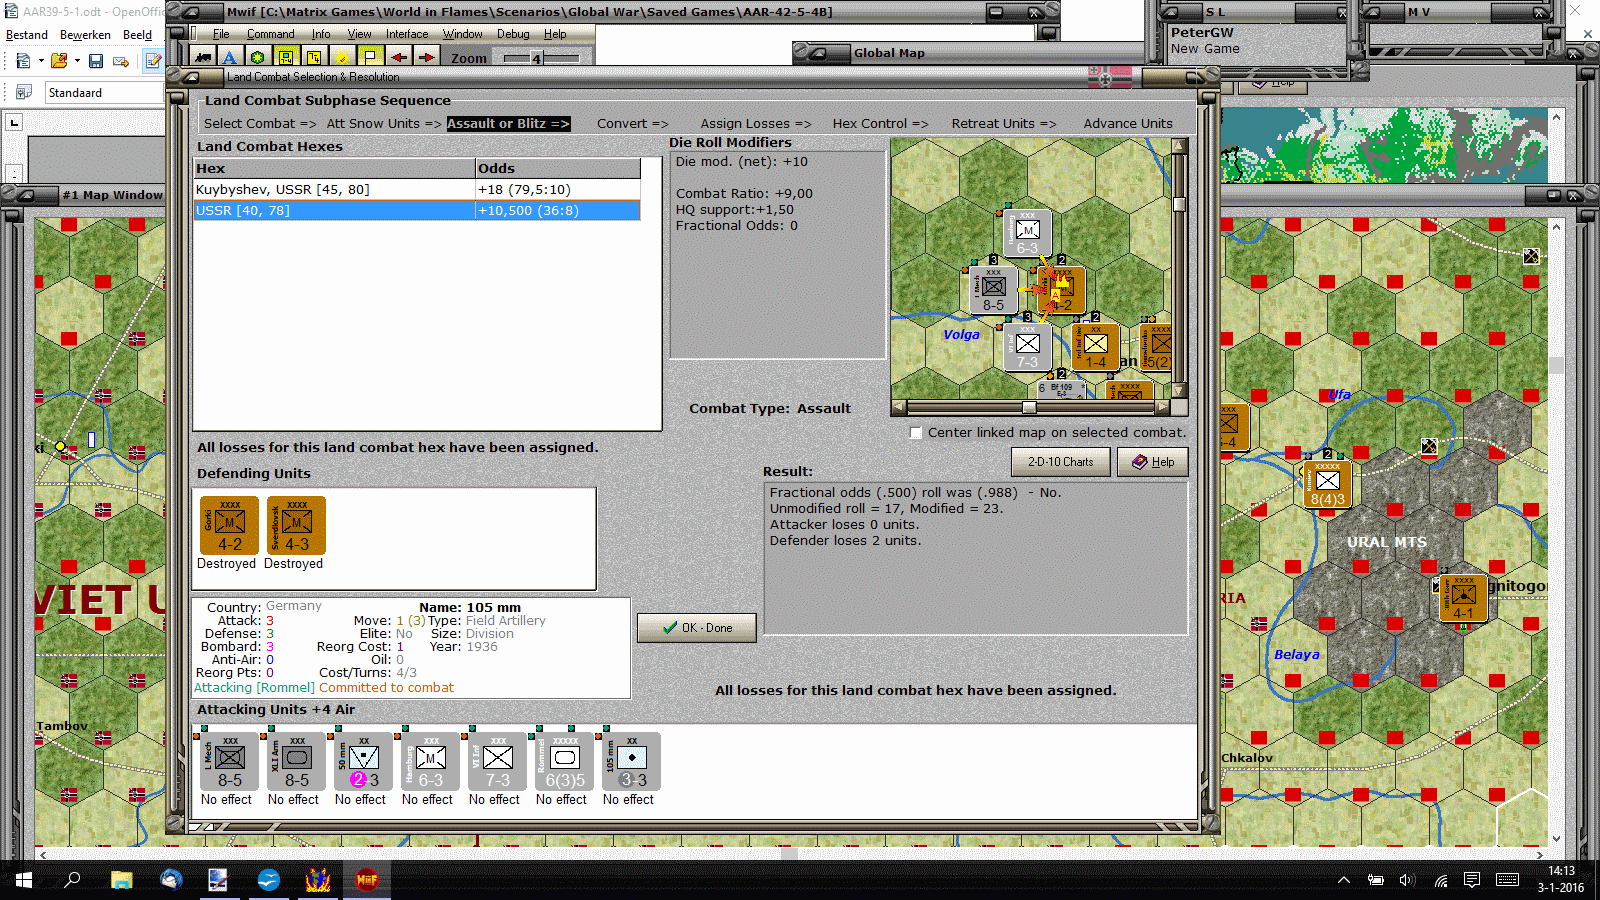Click the green hex toolbar icon
Screen dimensions: 1600x900
[258, 58]
